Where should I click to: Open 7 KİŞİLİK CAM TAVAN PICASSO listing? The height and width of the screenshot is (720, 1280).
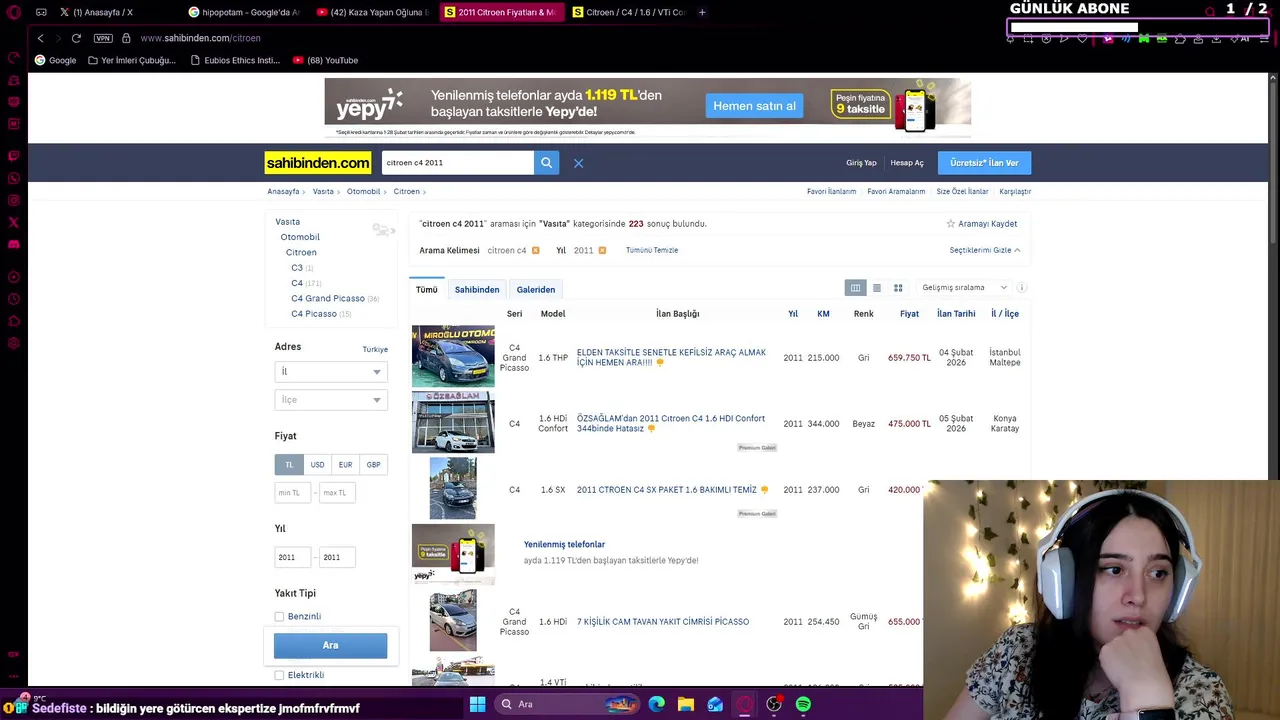(663, 622)
